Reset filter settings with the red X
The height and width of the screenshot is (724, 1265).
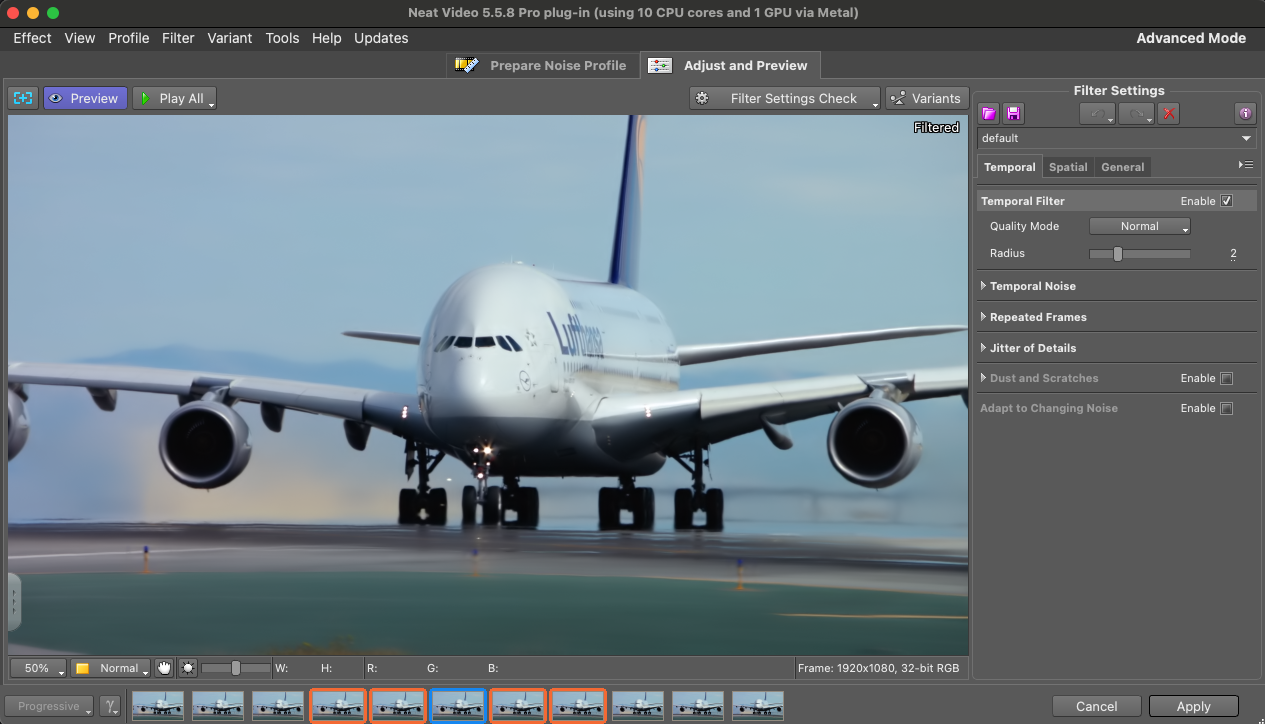point(1168,113)
